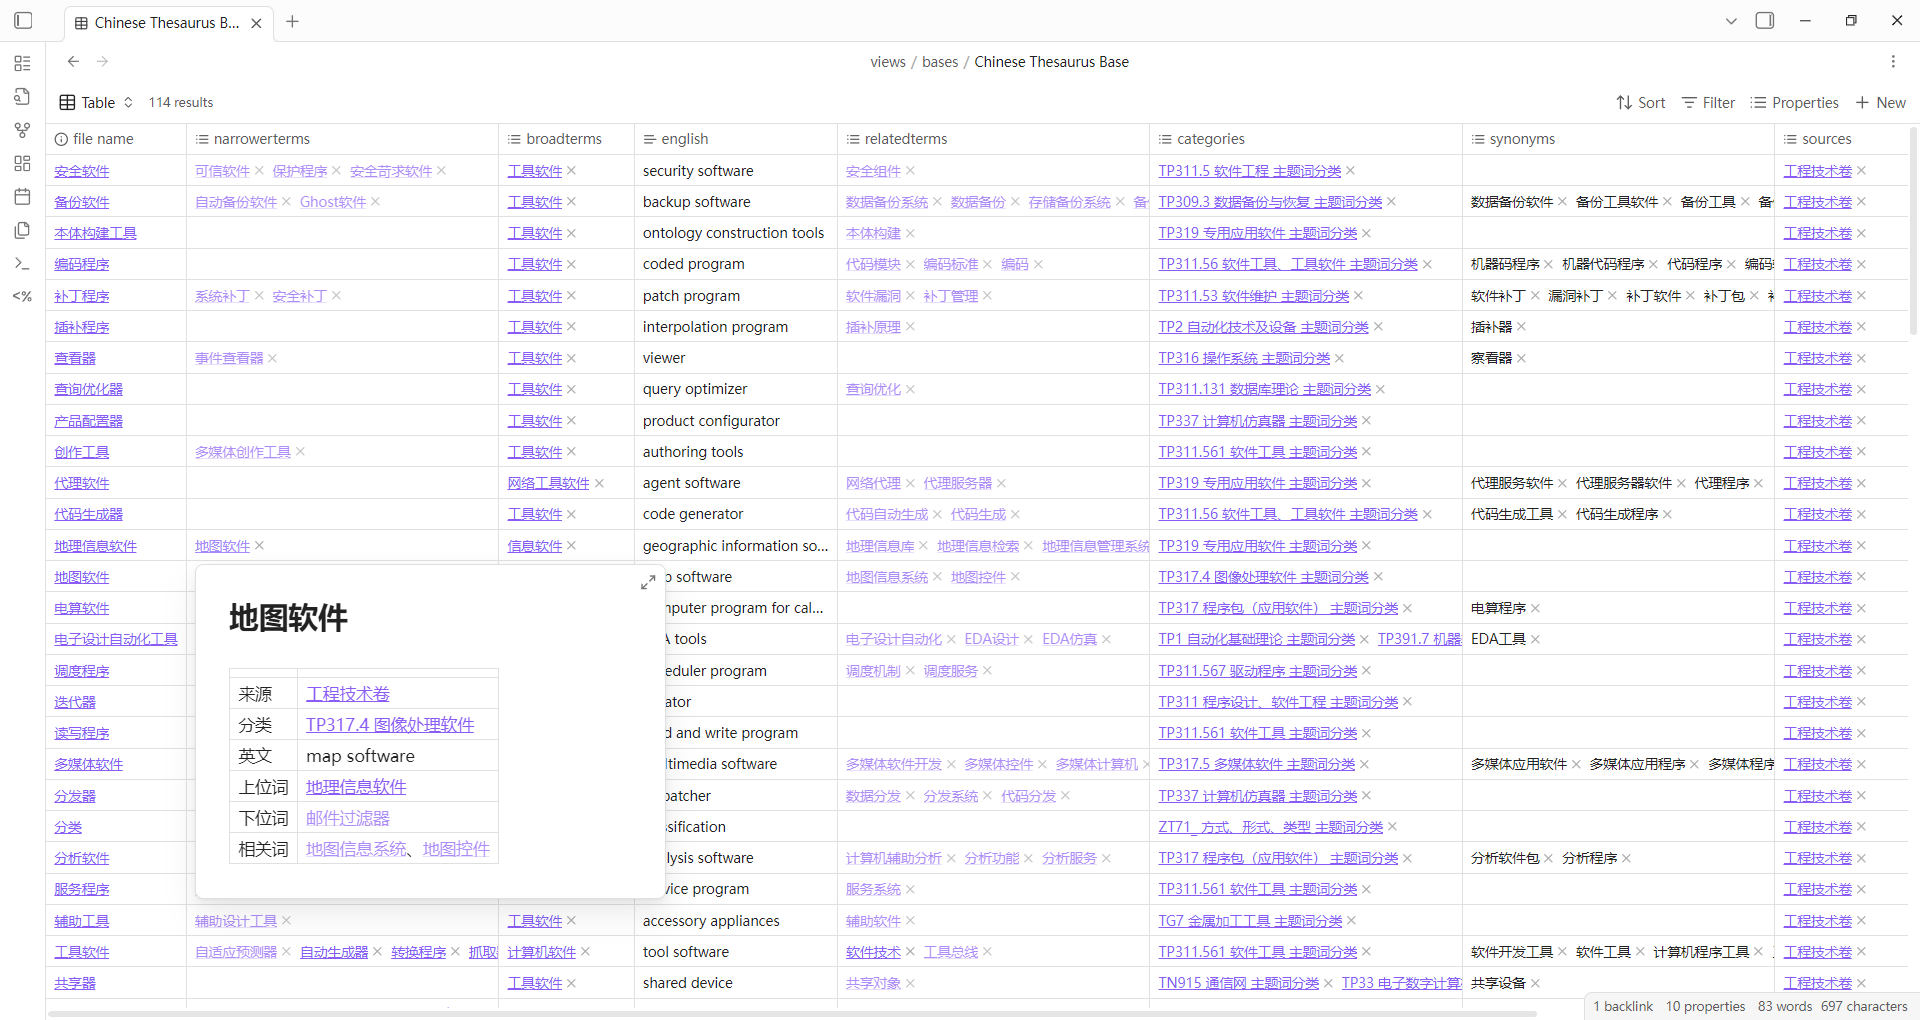
Task: Navigate back with the left arrow
Action: (x=73, y=62)
